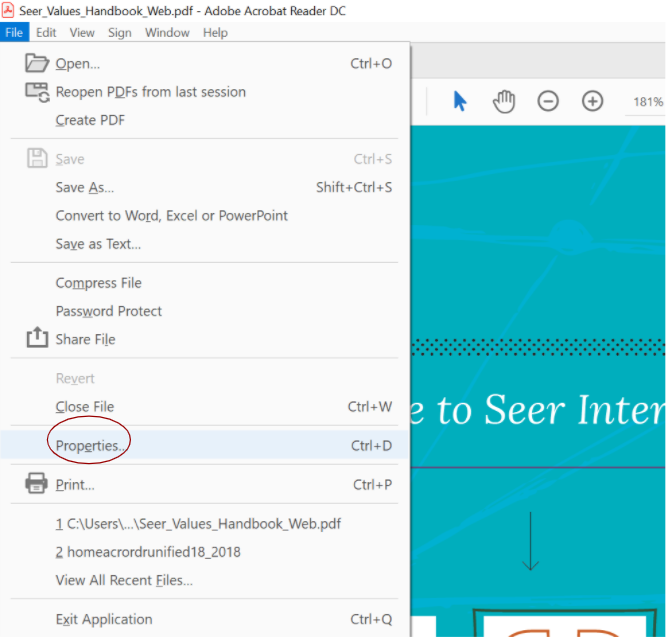The height and width of the screenshot is (637, 670).
Task: Select Save As from File menu
Action: click(x=85, y=187)
